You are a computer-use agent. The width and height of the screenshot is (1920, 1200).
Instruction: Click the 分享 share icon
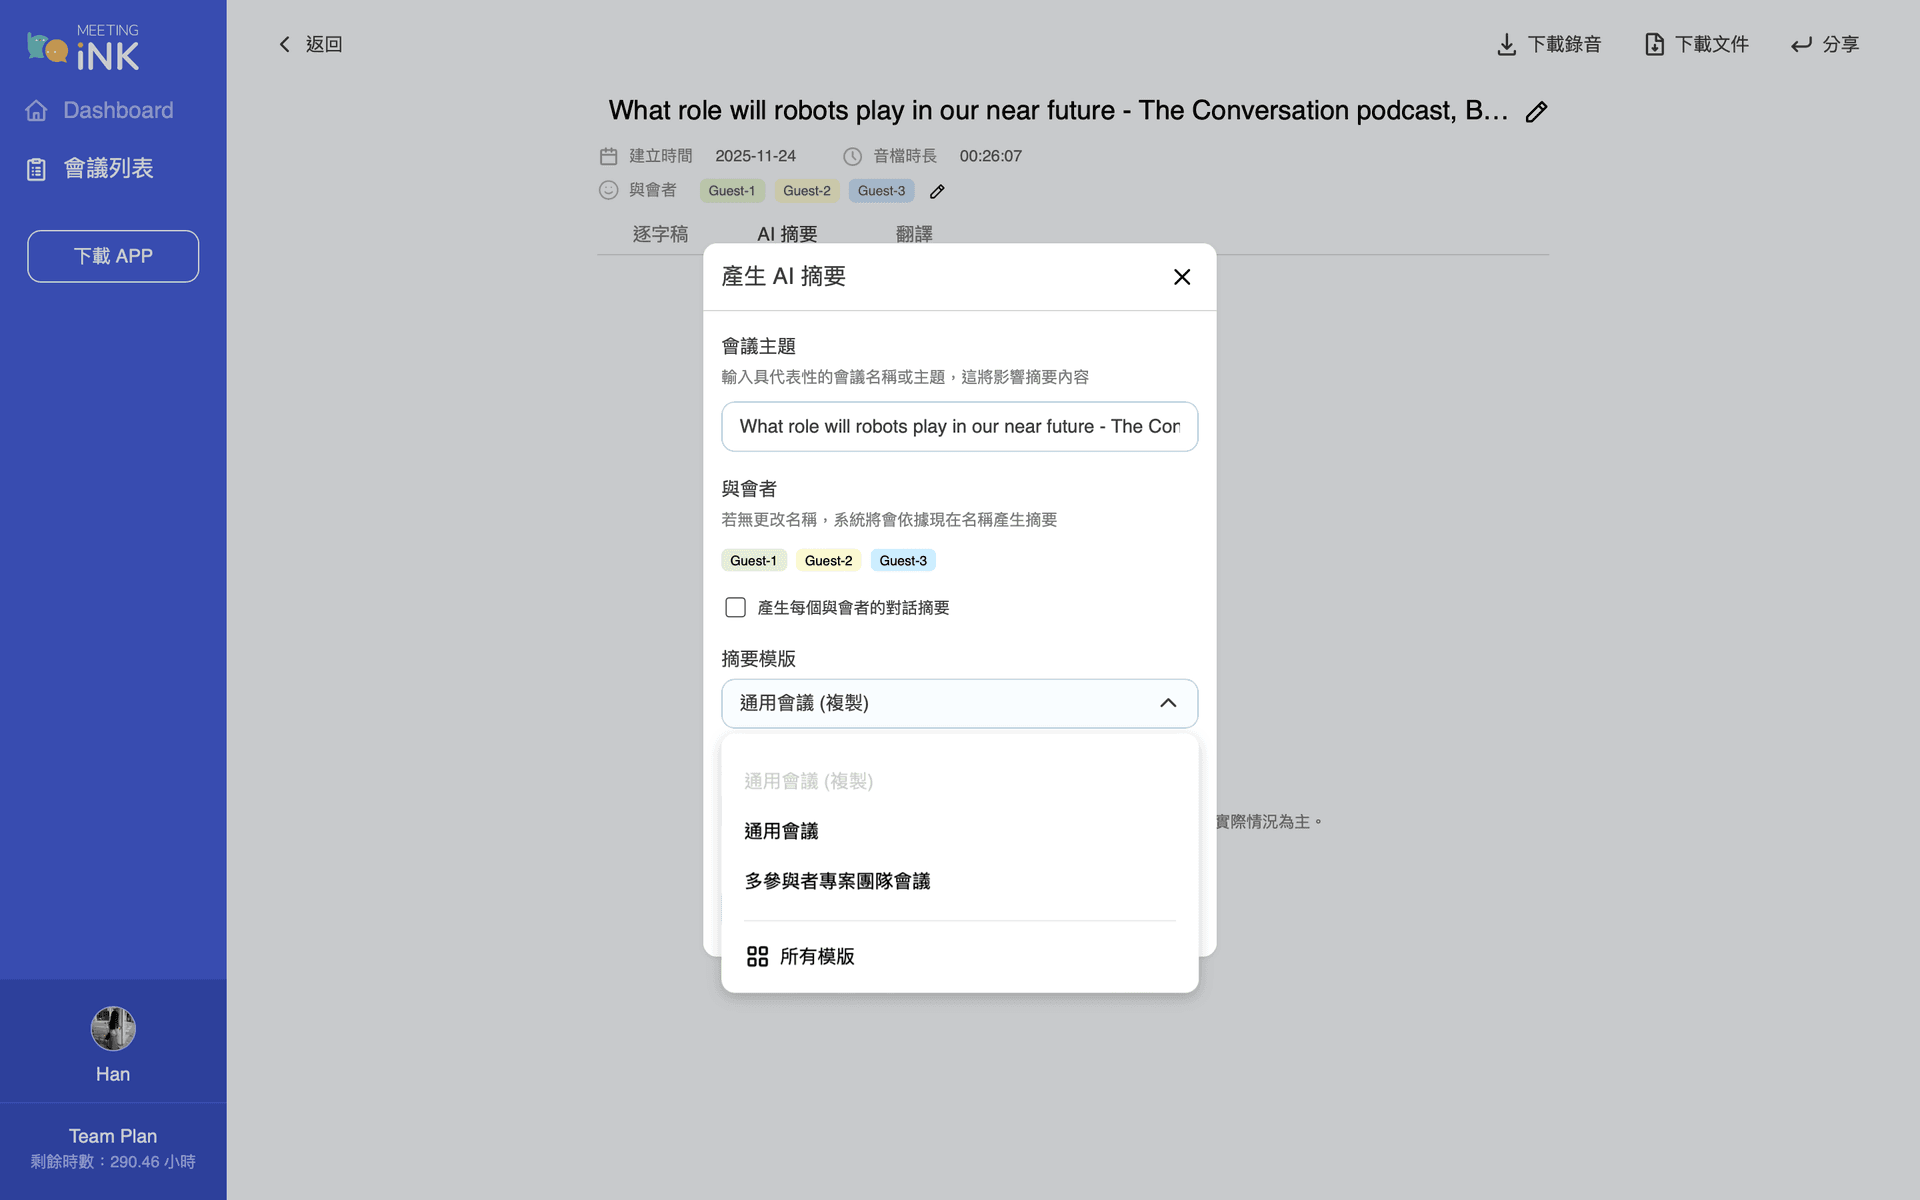coord(1800,44)
